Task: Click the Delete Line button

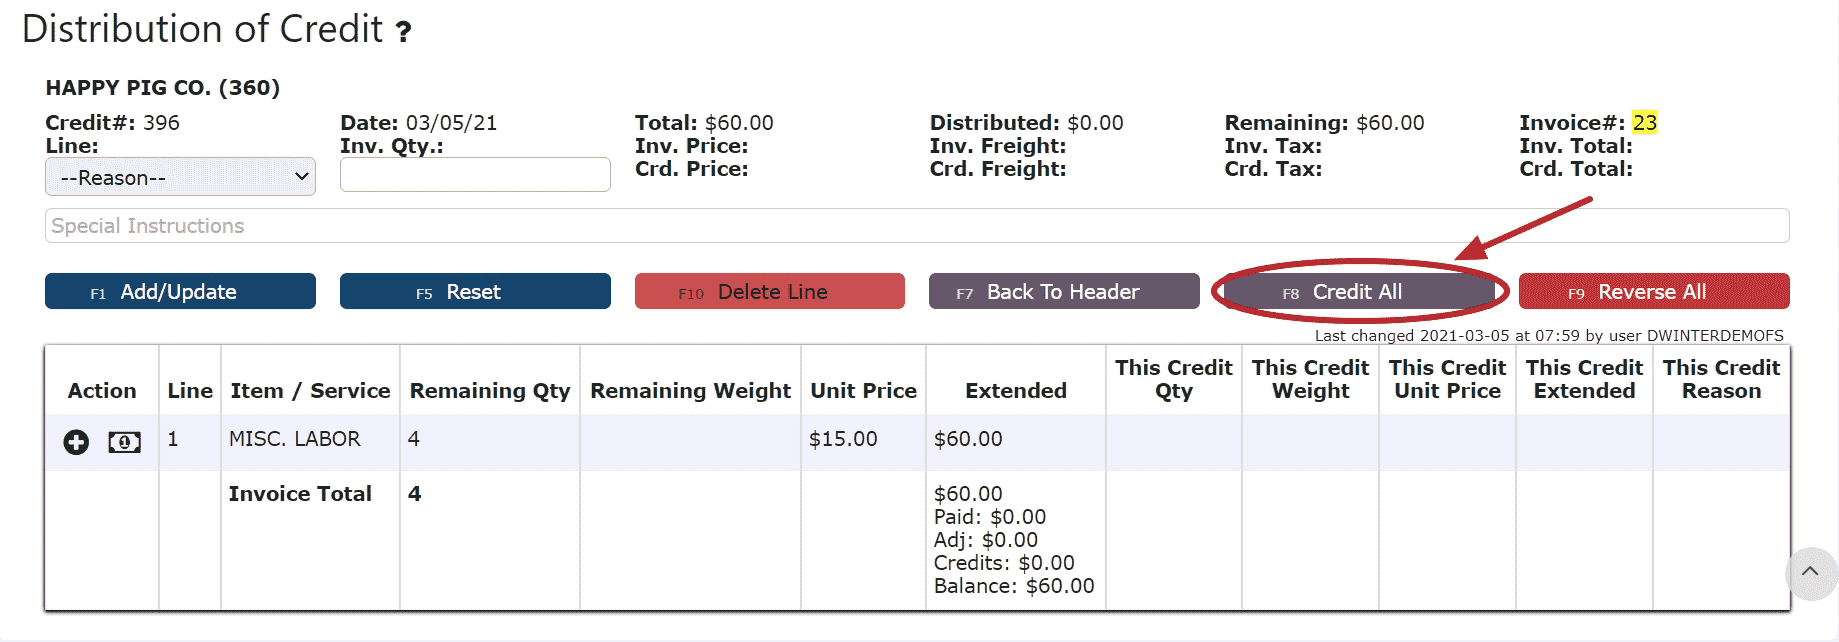Action: pyautogui.click(x=769, y=292)
